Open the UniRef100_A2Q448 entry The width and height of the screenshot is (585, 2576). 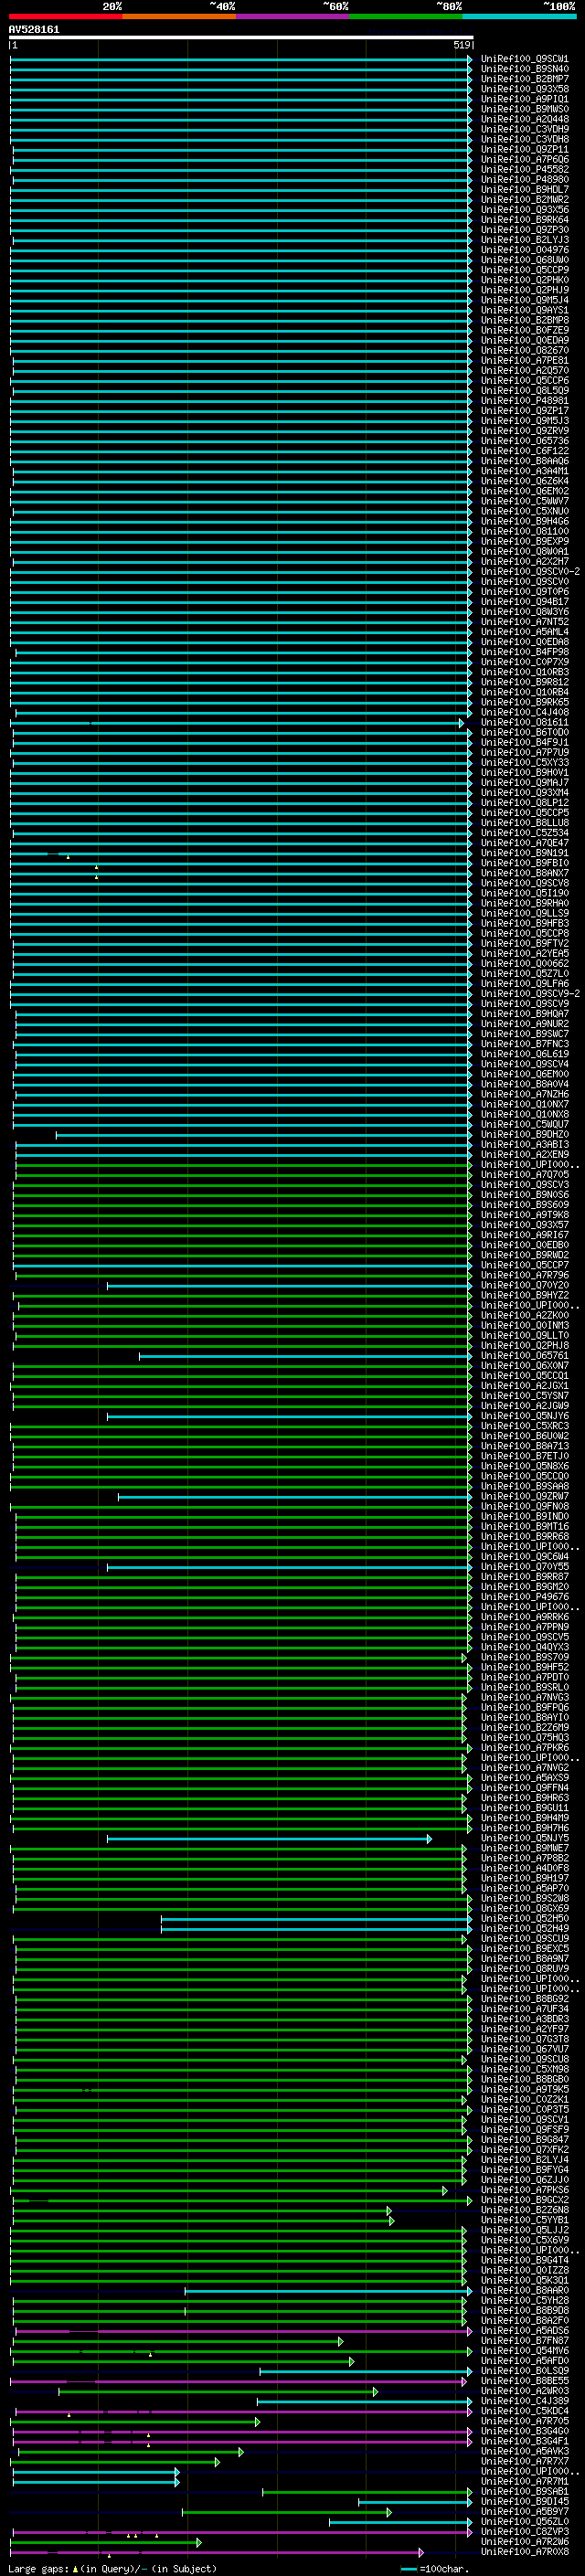[524, 119]
